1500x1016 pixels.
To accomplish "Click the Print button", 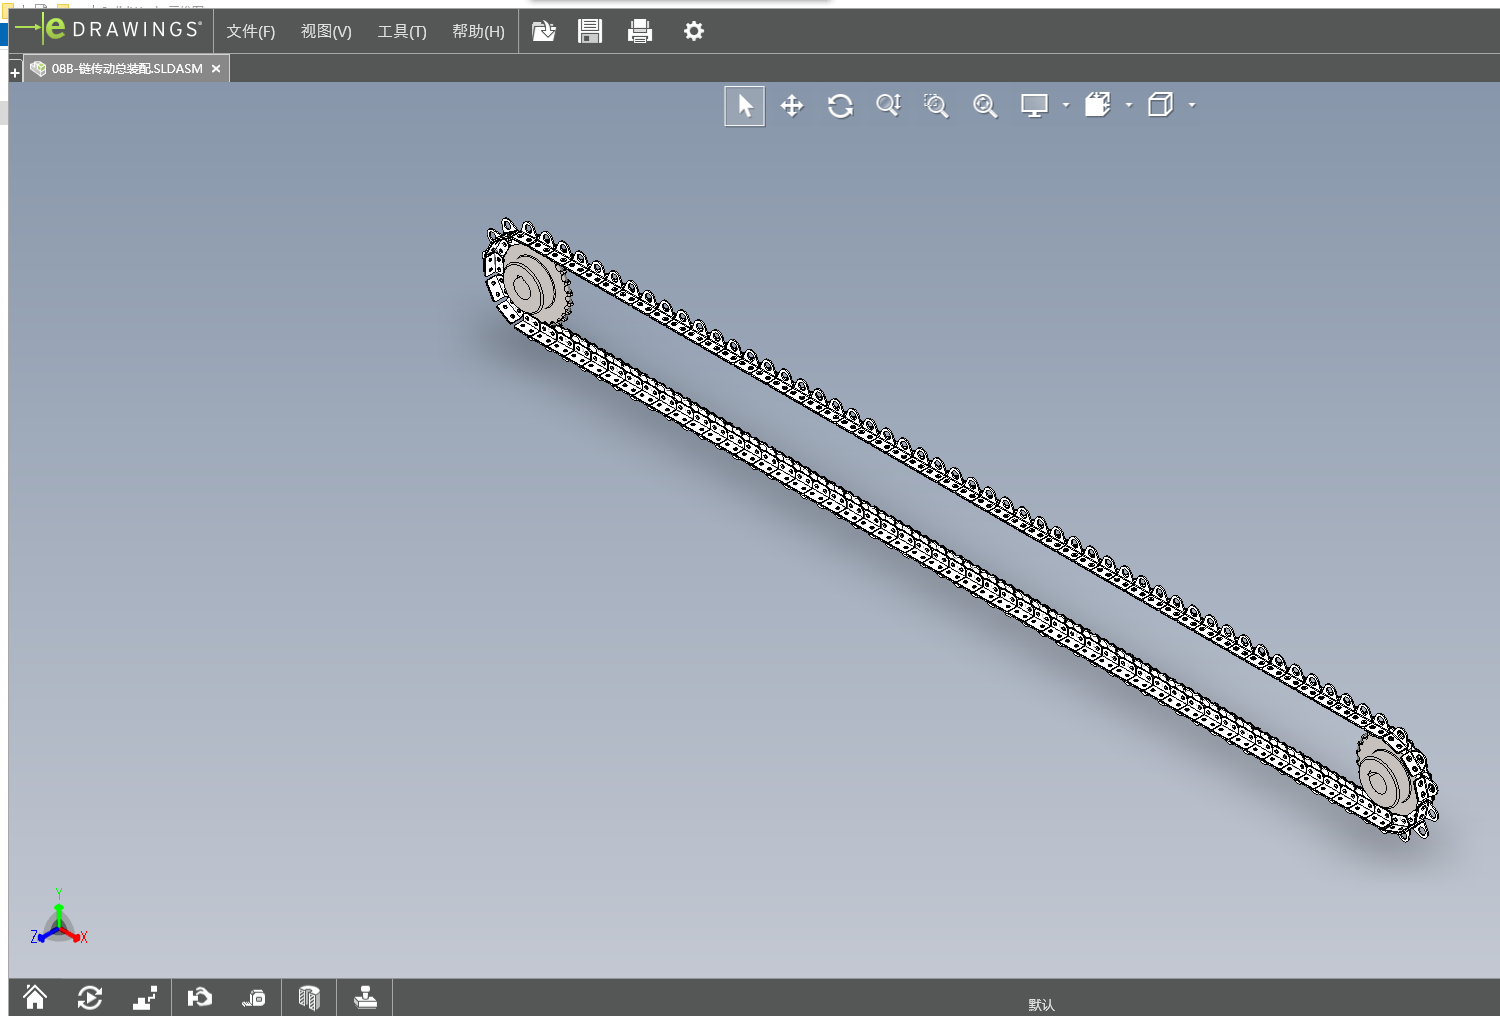I will 639,32.
